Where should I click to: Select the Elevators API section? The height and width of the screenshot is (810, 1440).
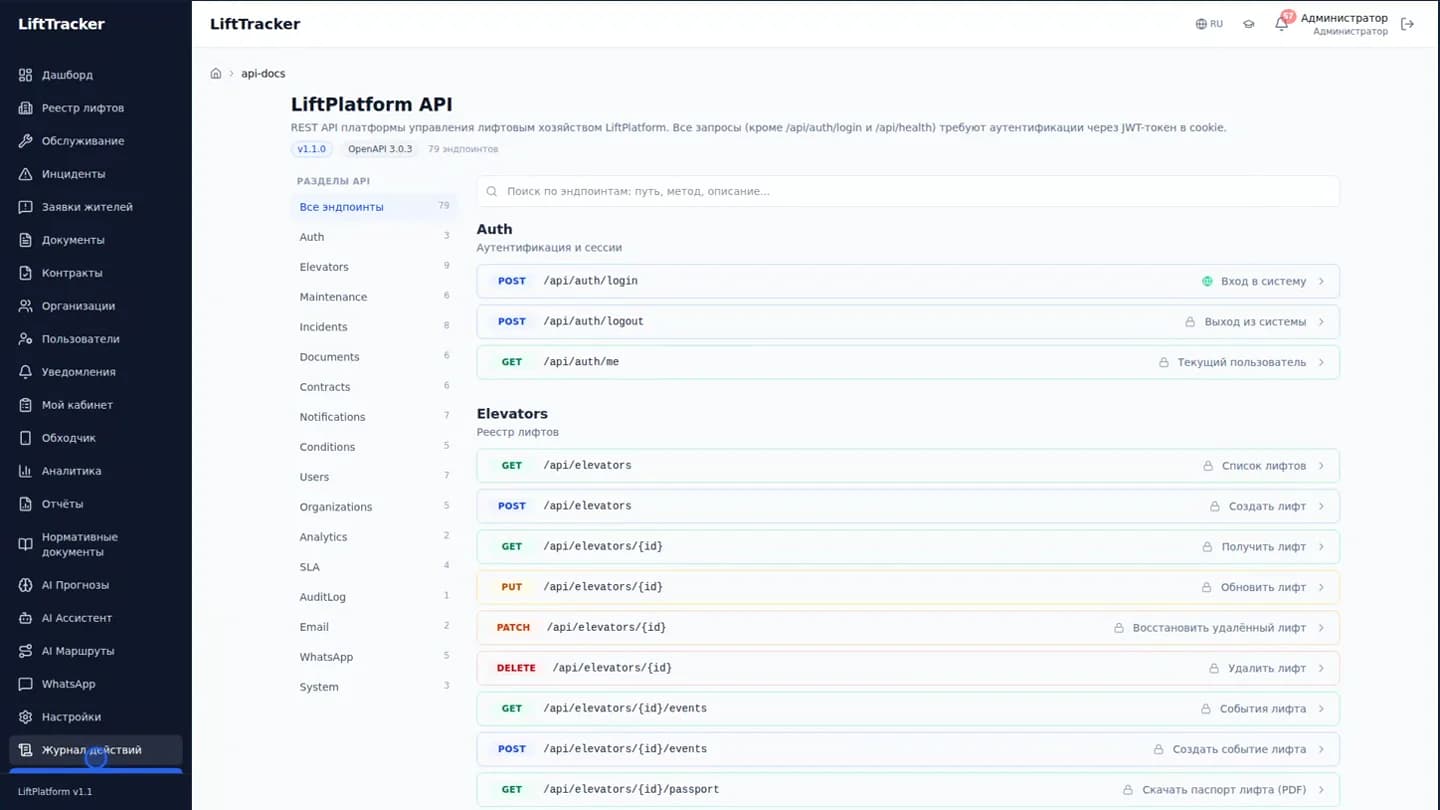[x=374, y=267]
